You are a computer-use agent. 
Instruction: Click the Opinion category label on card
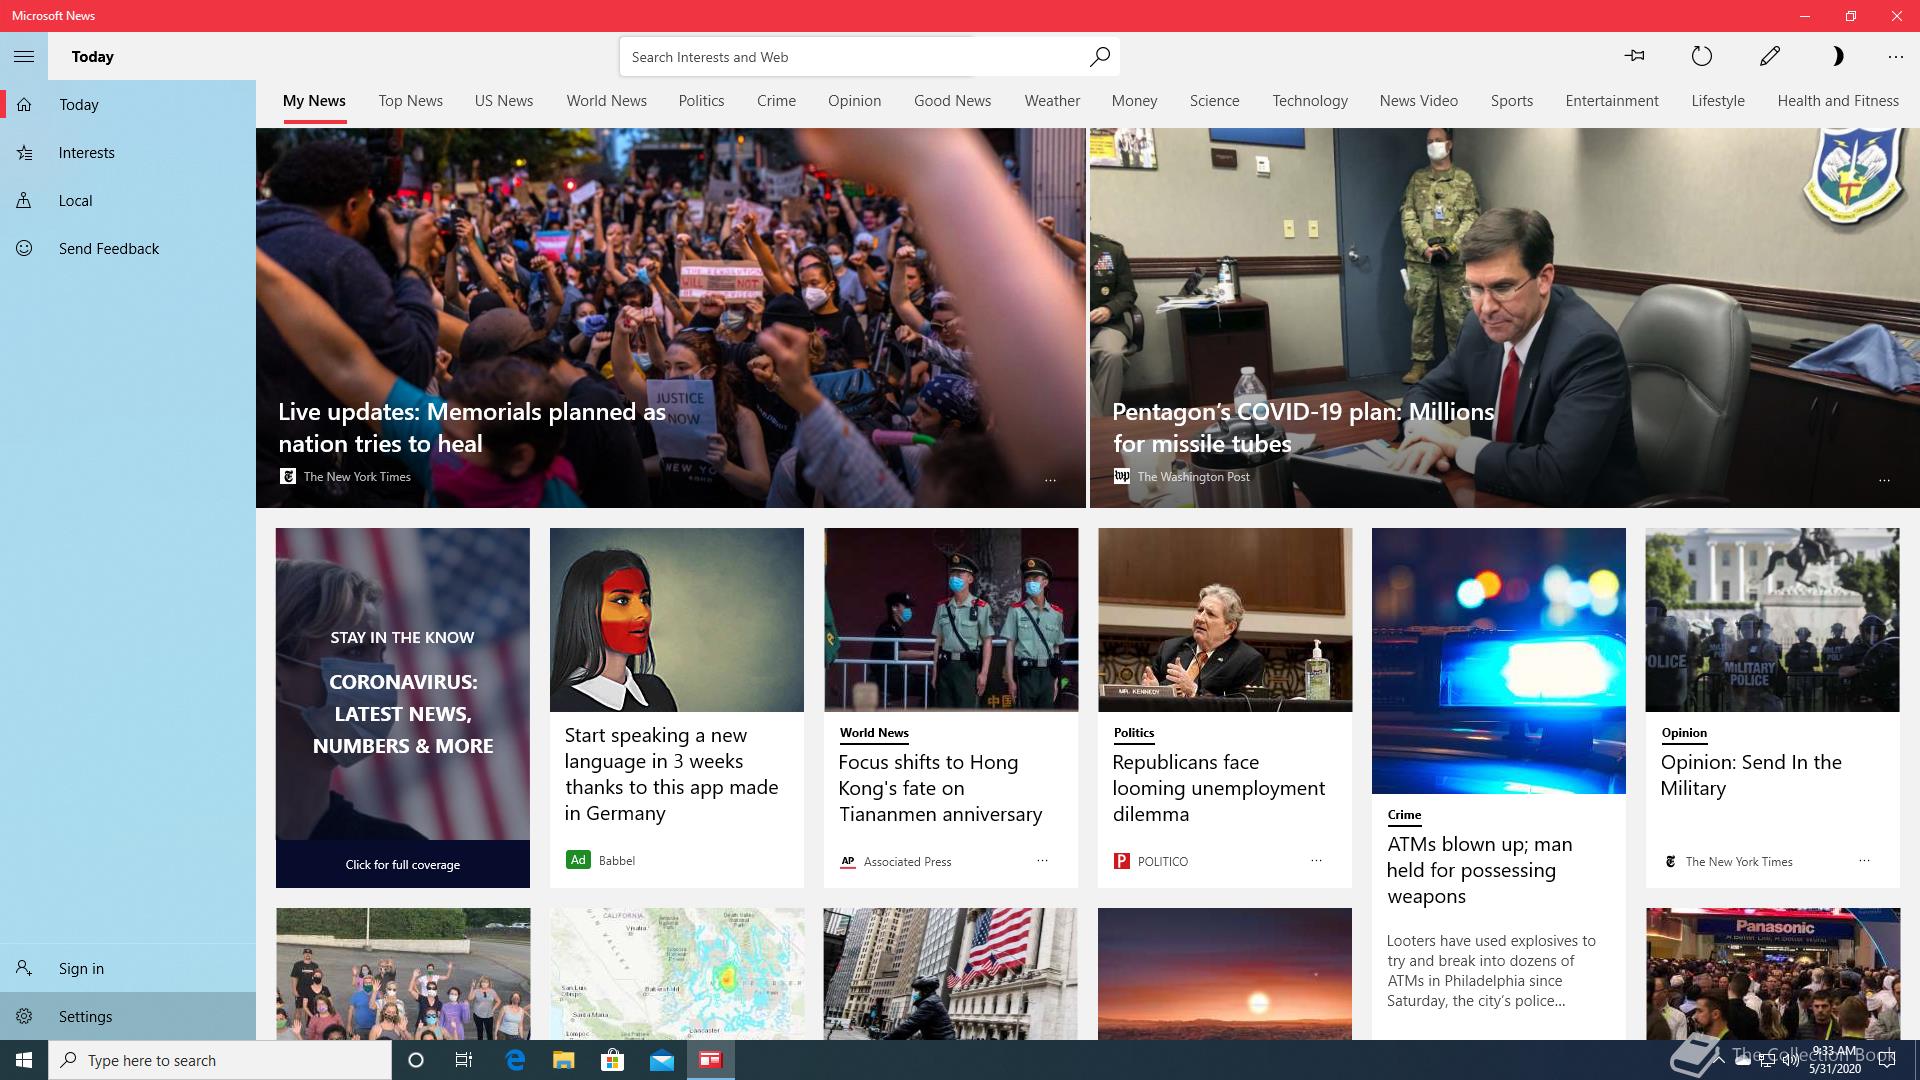click(x=1684, y=733)
